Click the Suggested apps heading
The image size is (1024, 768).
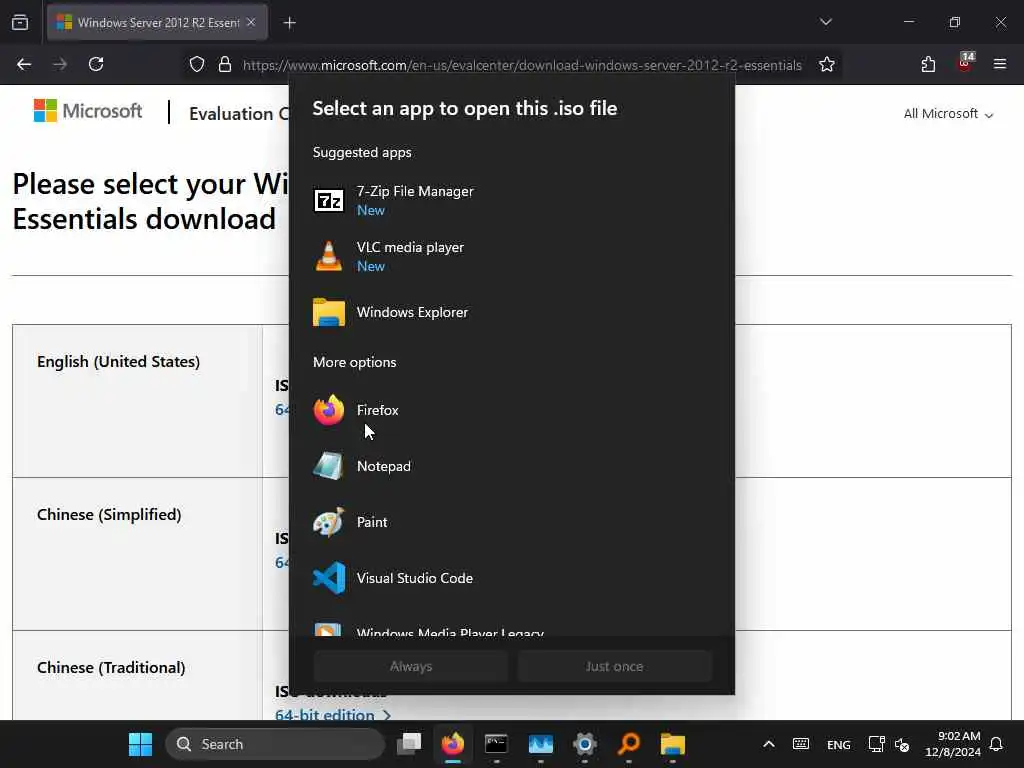pos(362,152)
